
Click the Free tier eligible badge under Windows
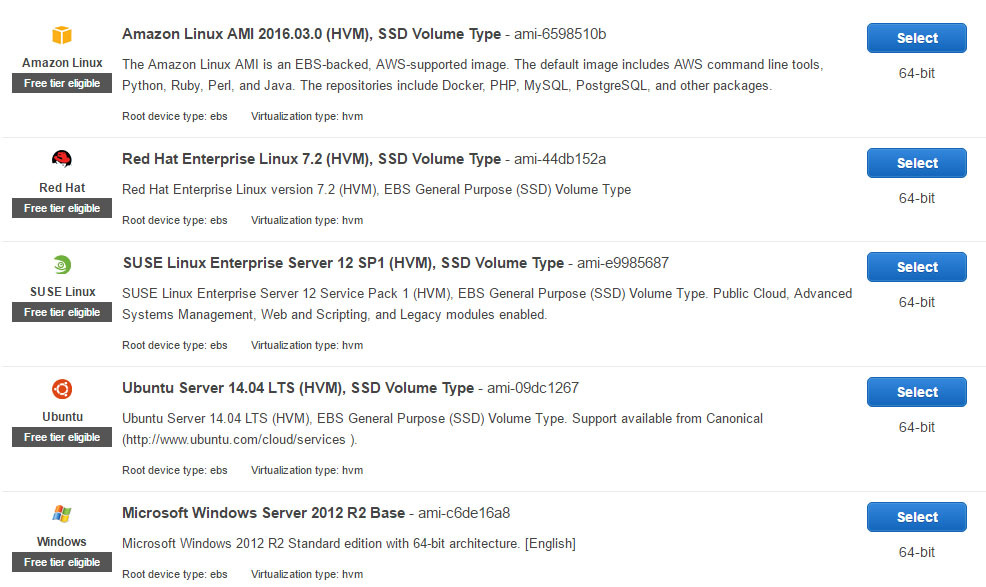tap(62, 562)
